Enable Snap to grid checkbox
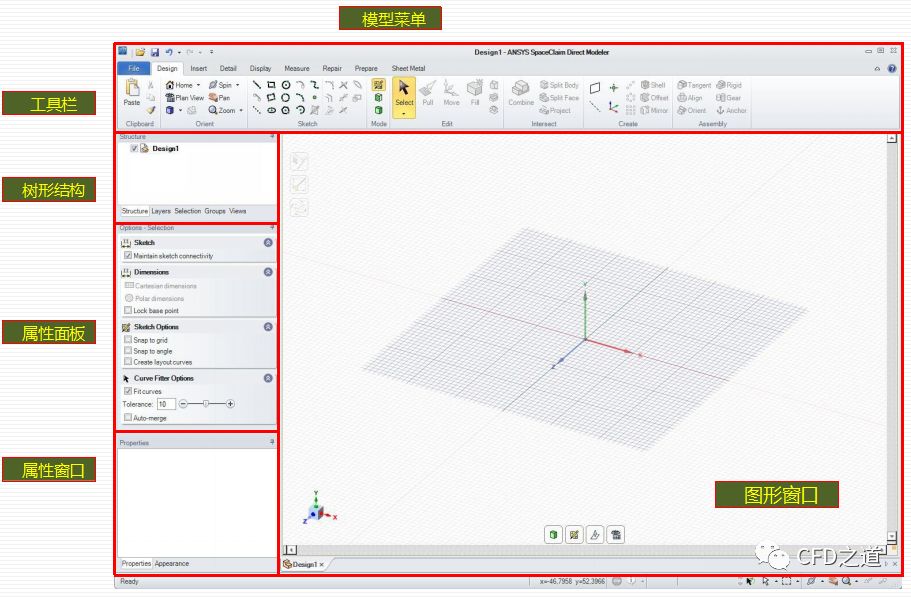 pos(128,340)
